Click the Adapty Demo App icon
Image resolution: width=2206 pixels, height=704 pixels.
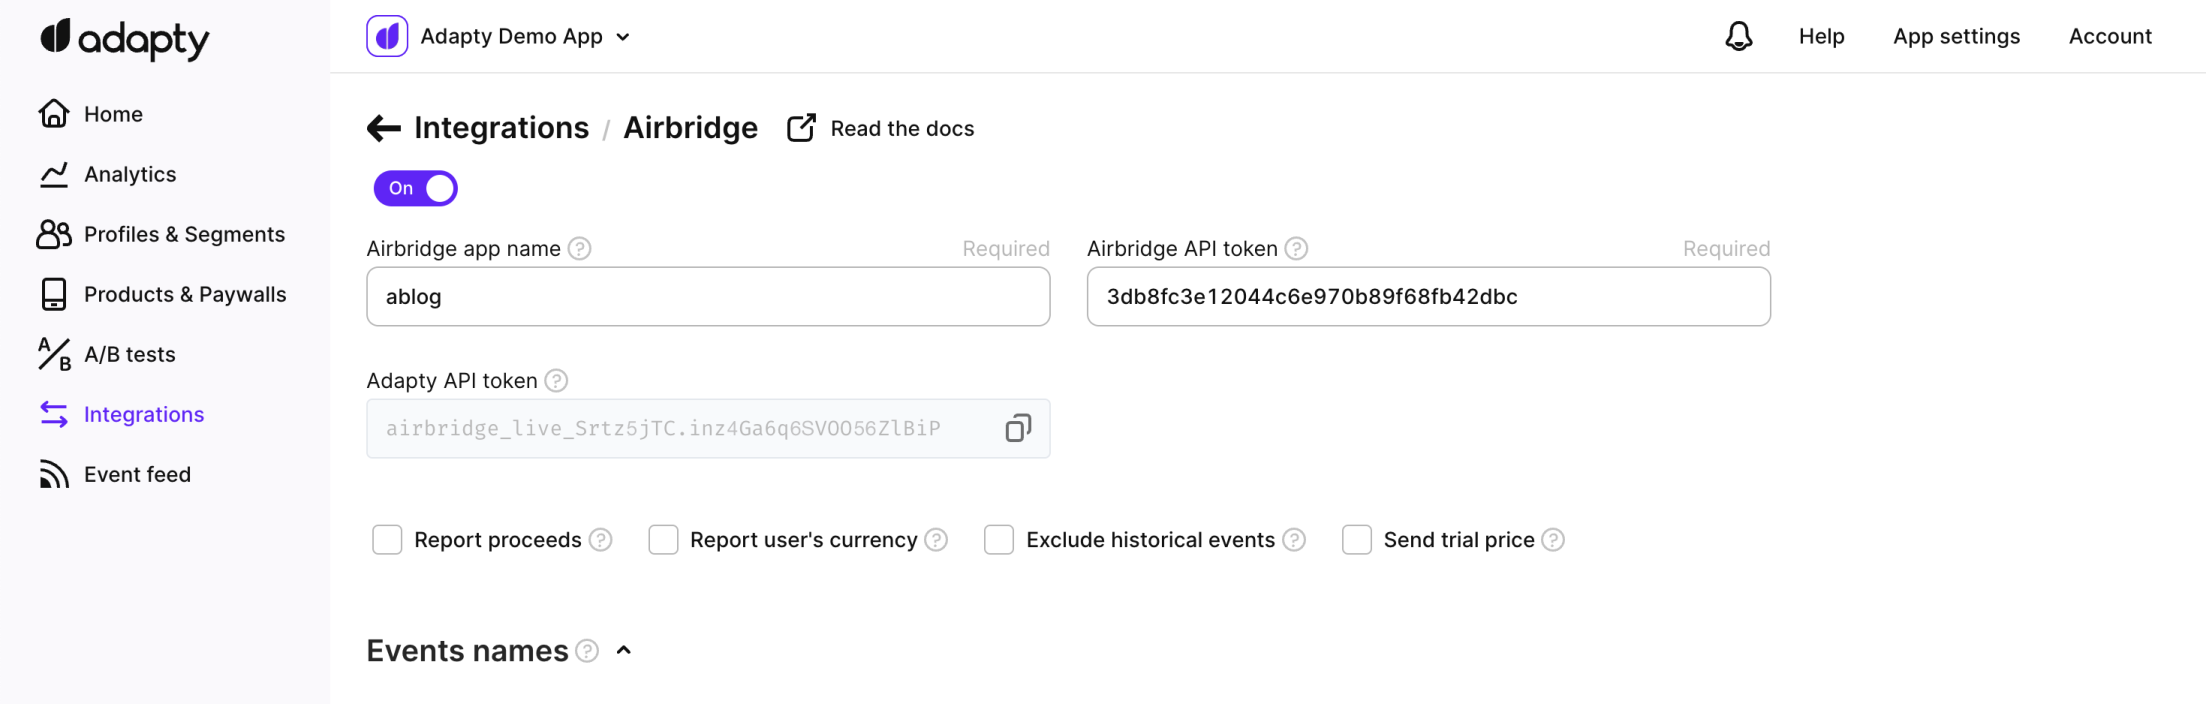(x=387, y=36)
